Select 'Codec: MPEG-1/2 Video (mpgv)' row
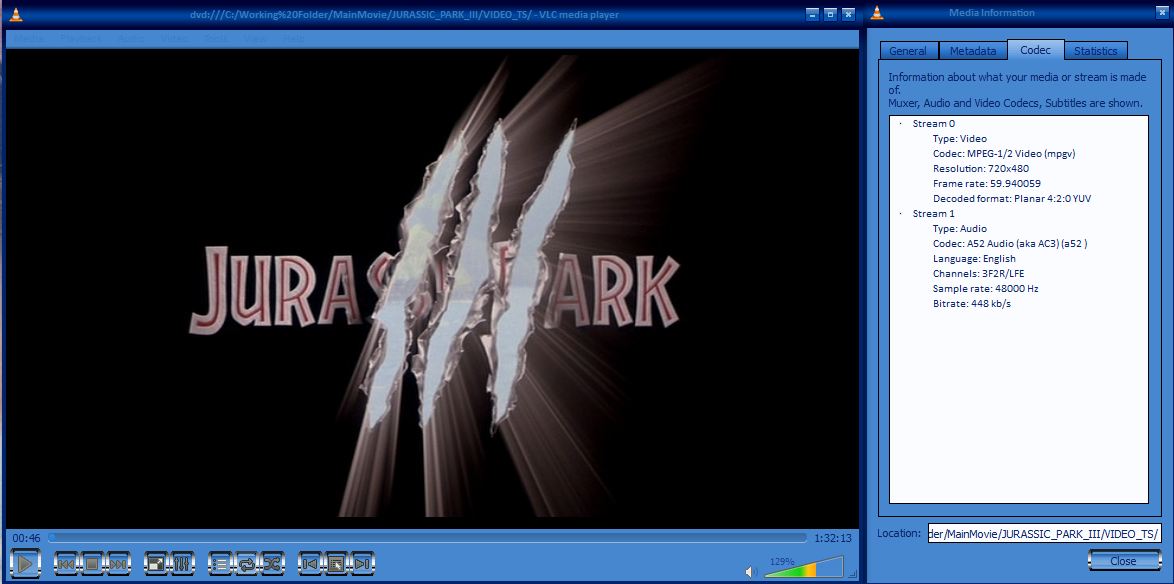1174x584 pixels. pos(1004,153)
